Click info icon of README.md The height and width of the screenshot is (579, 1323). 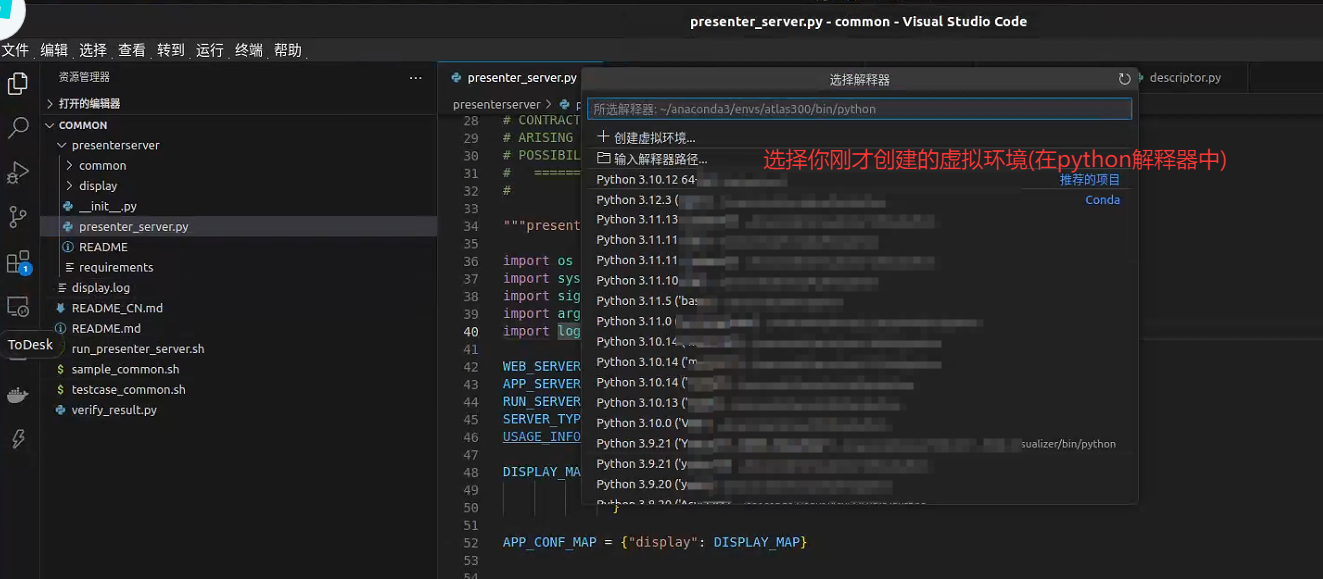61,328
